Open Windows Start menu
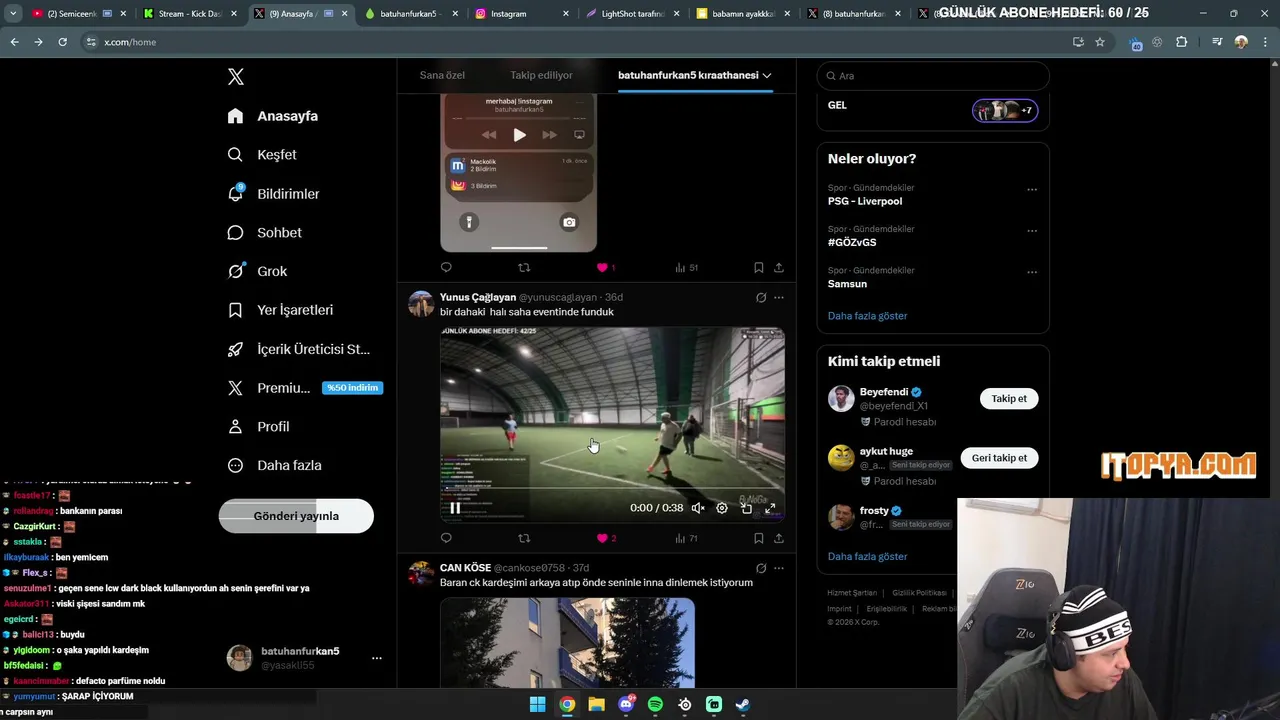The height and width of the screenshot is (720, 1280). pyautogui.click(x=537, y=704)
